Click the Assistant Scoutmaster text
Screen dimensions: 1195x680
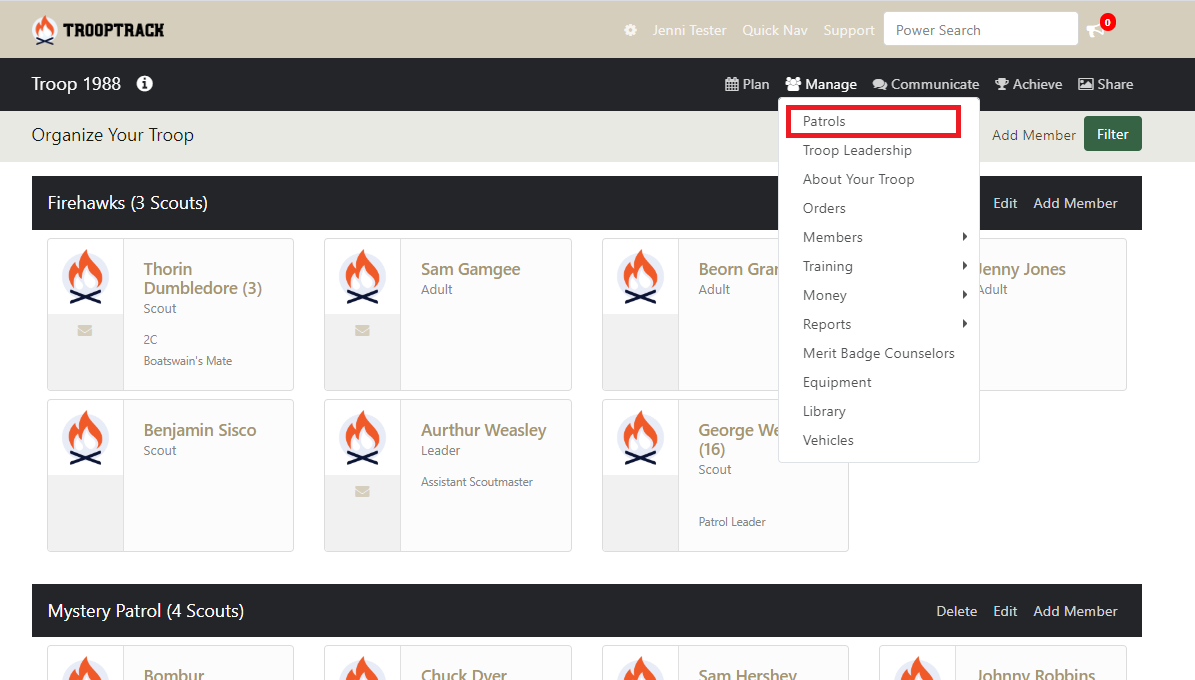[476, 482]
